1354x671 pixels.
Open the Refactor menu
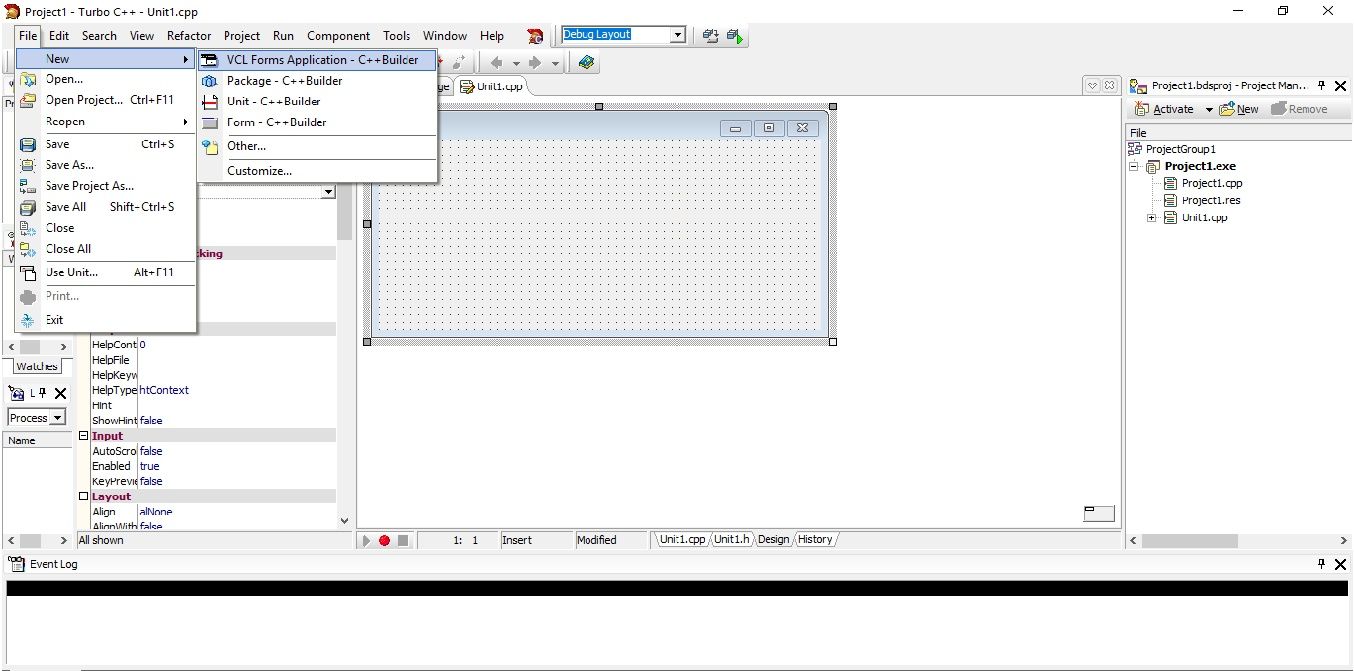[x=189, y=35]
